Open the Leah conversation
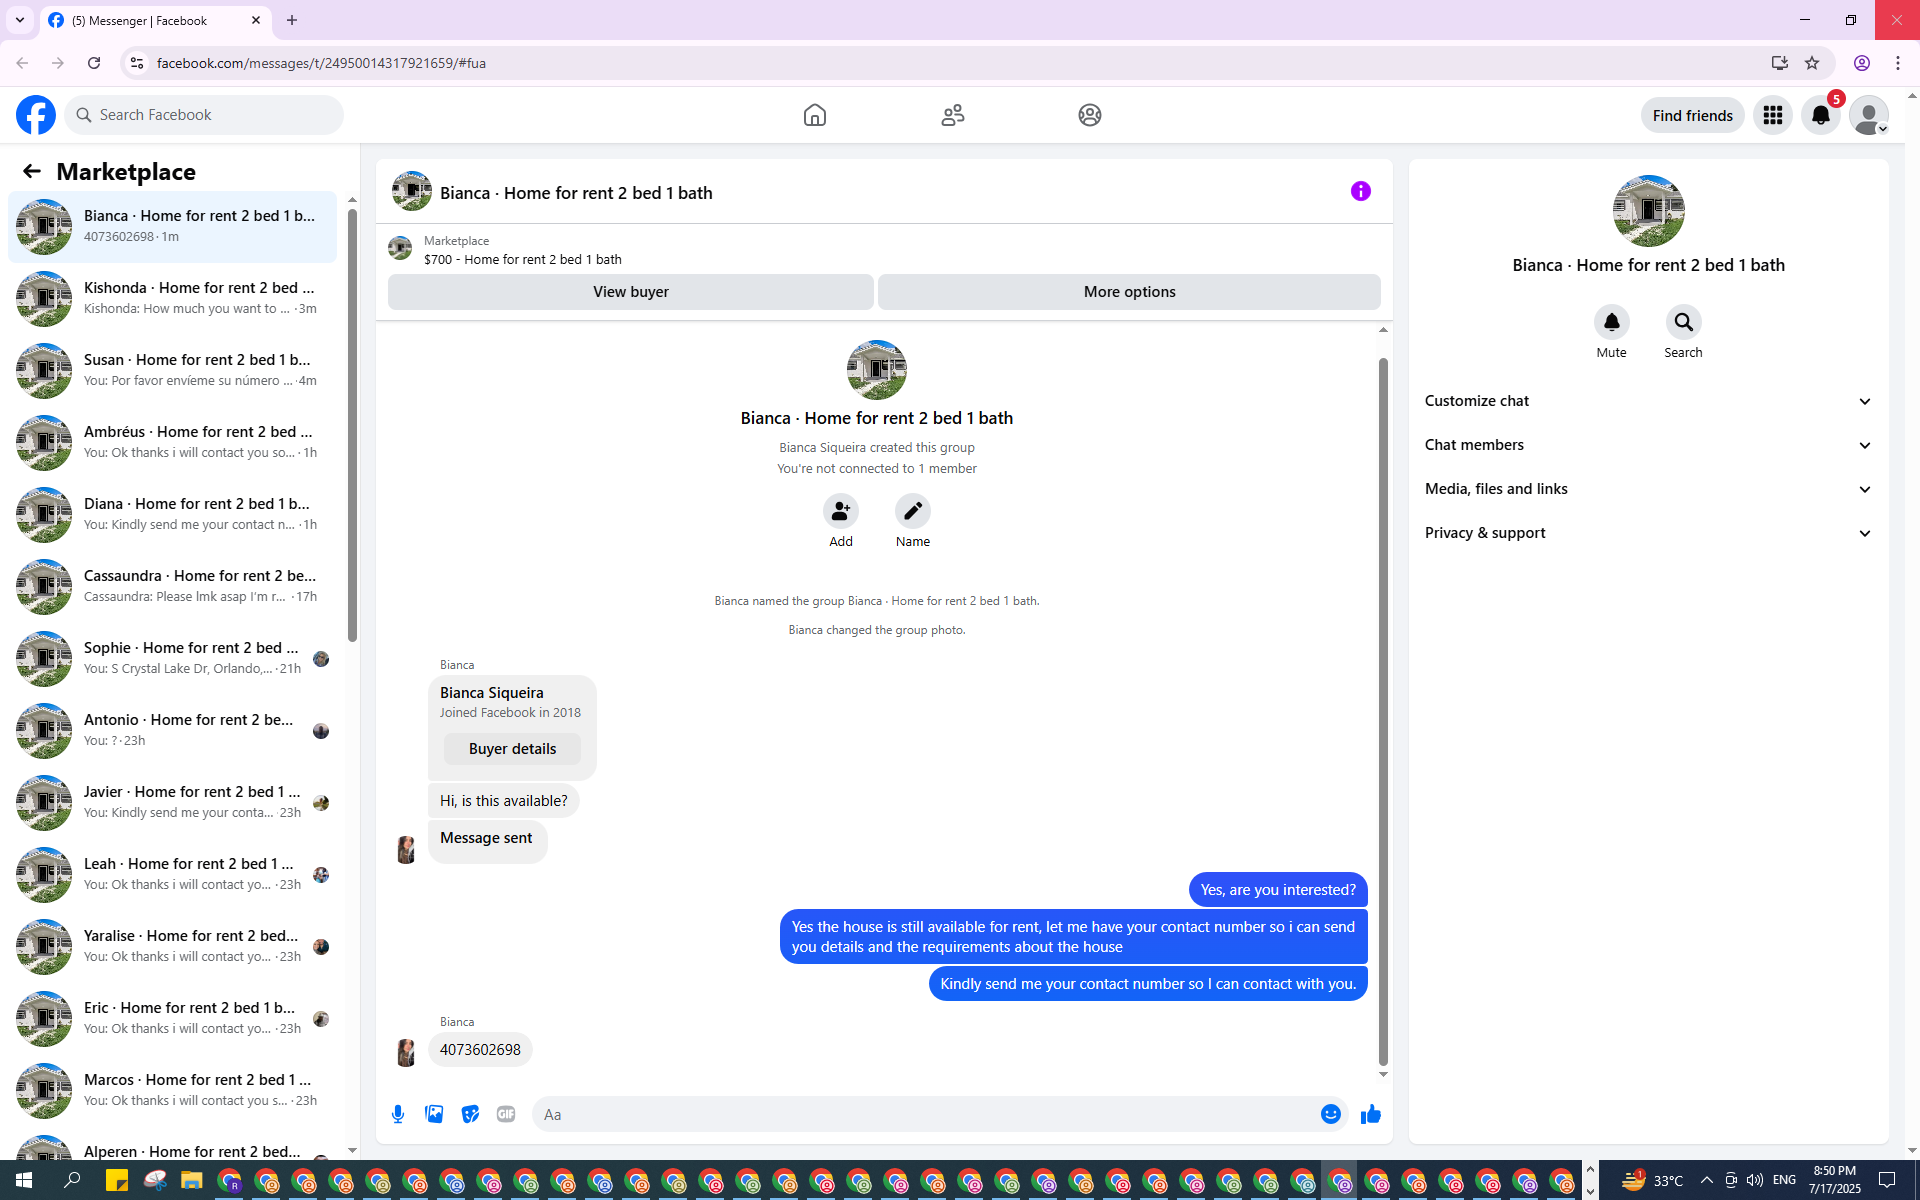1920x1200 pixels. pyautogui.click(x=172, y=875)
